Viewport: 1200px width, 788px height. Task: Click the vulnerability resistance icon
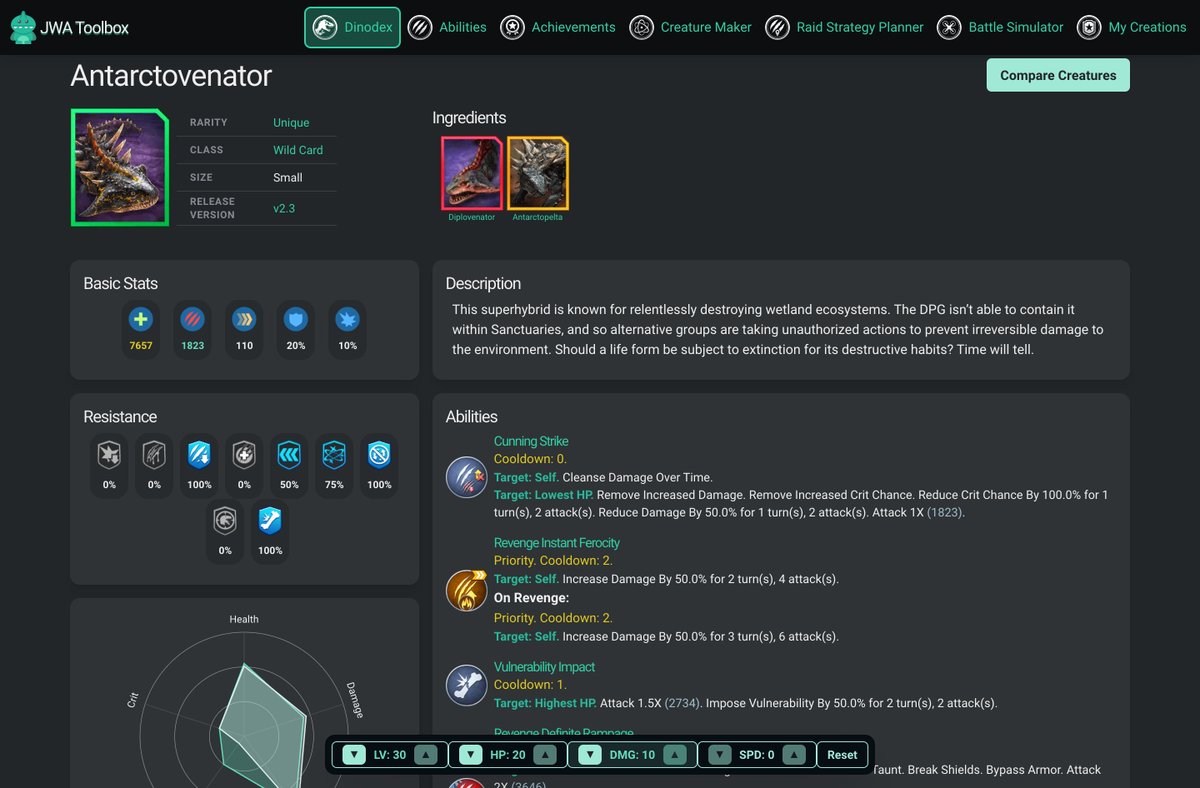pyautogui.click(x=270, y=522)
